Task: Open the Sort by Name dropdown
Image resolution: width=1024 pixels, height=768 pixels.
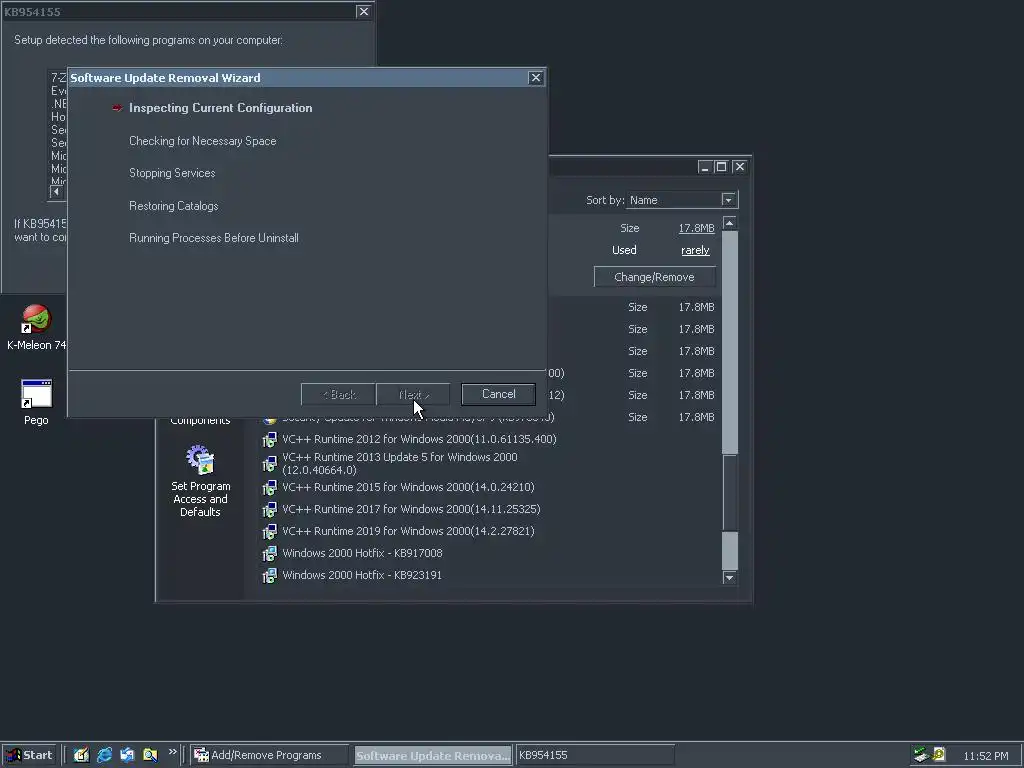Action: (x=729, y=200)
